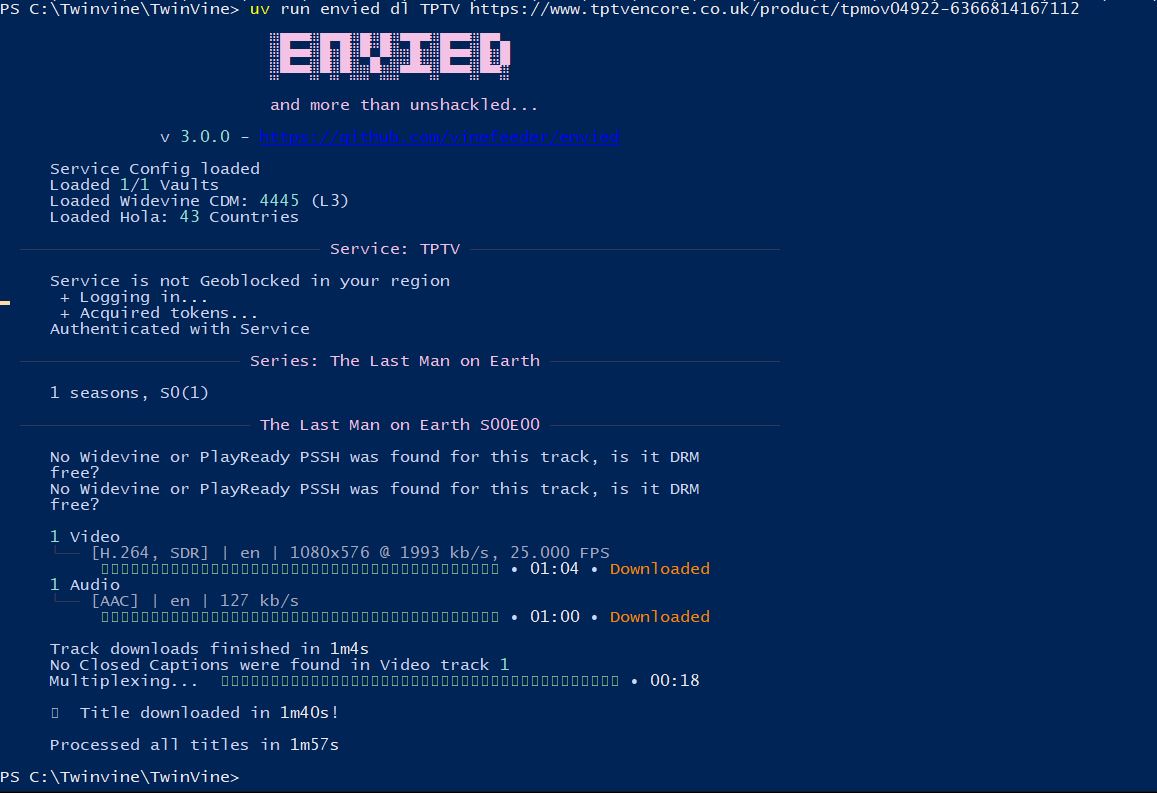The width and height of the screenshot is (1157, 793).
Task: Click the video download progress bar
Action: point(300,569)
